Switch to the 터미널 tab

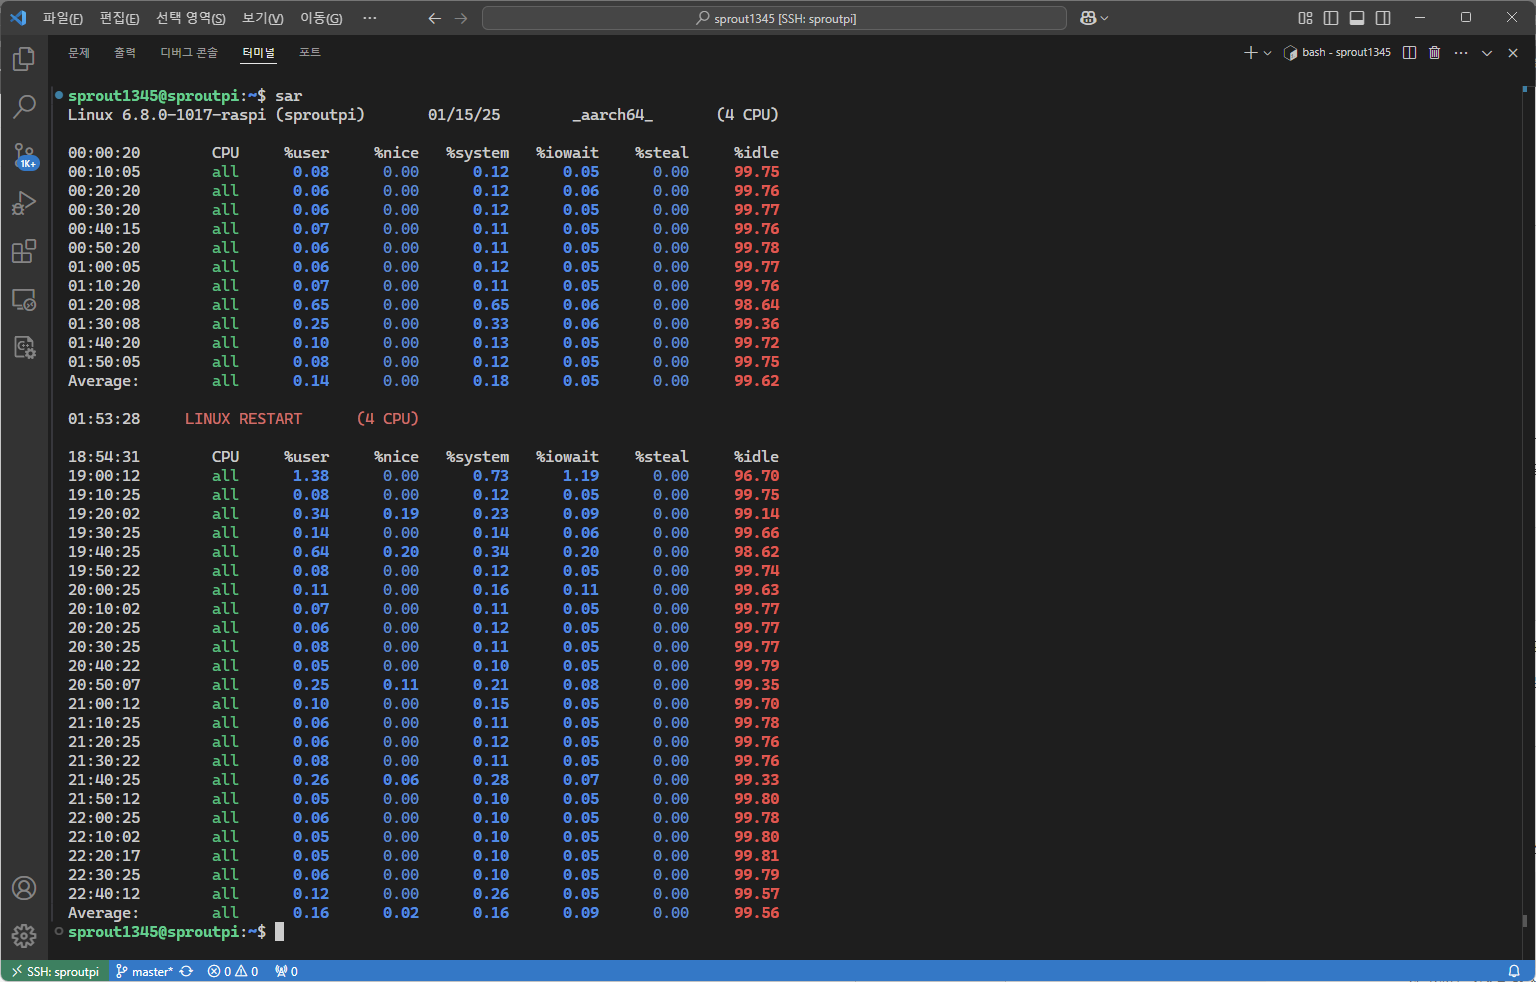pos(258,52)
